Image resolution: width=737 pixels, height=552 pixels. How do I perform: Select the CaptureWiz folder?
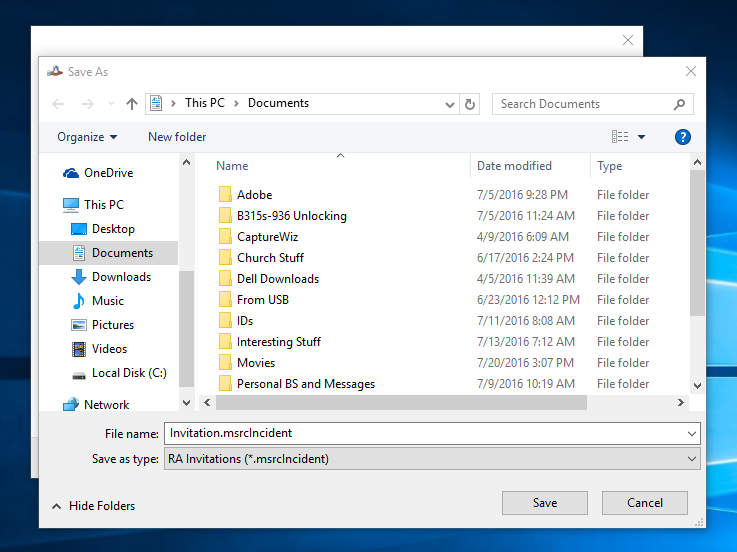pos(267,237)
